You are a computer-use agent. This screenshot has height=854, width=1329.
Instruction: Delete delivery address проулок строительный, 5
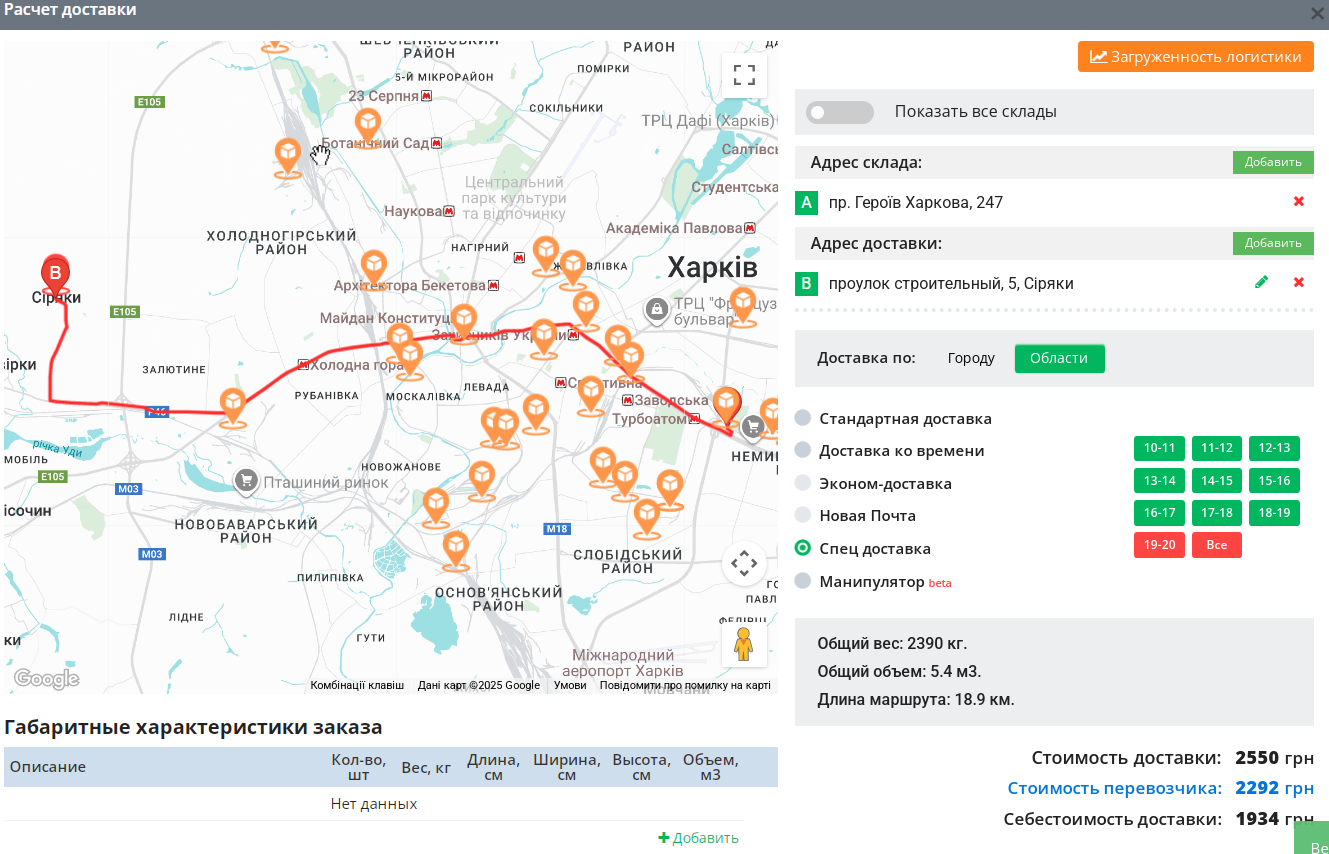tap(1299, 282)
